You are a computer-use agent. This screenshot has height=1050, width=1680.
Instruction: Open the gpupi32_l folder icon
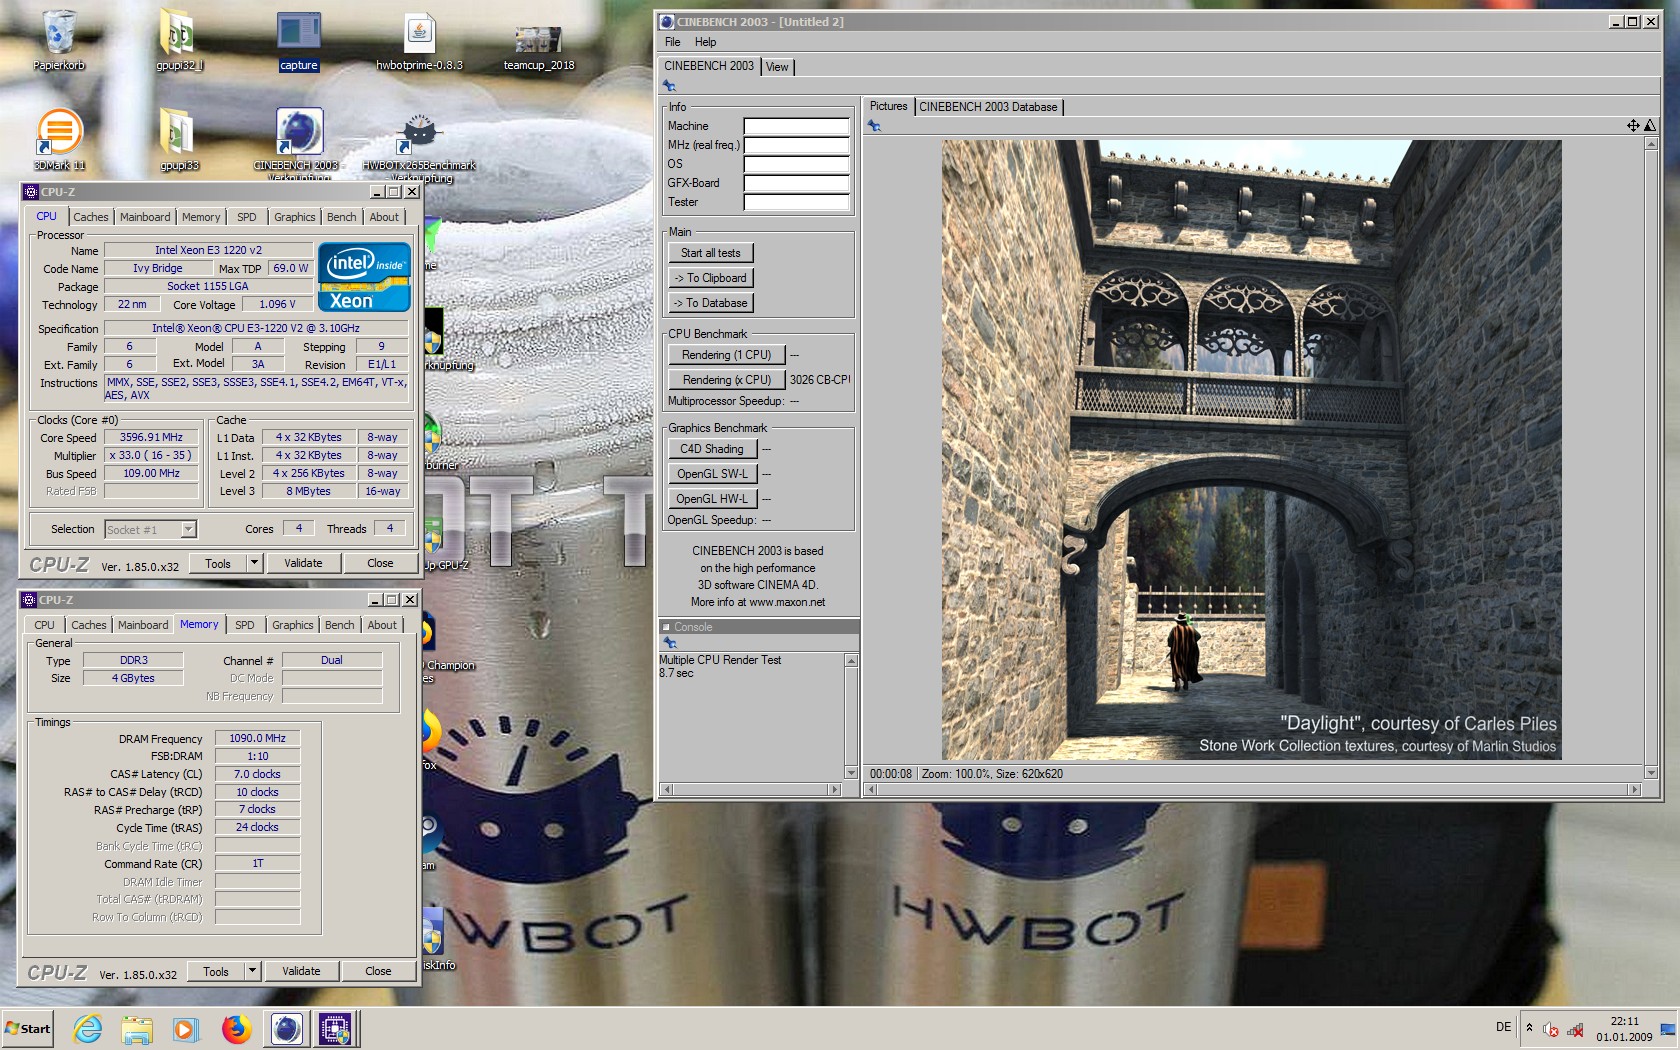179,40
